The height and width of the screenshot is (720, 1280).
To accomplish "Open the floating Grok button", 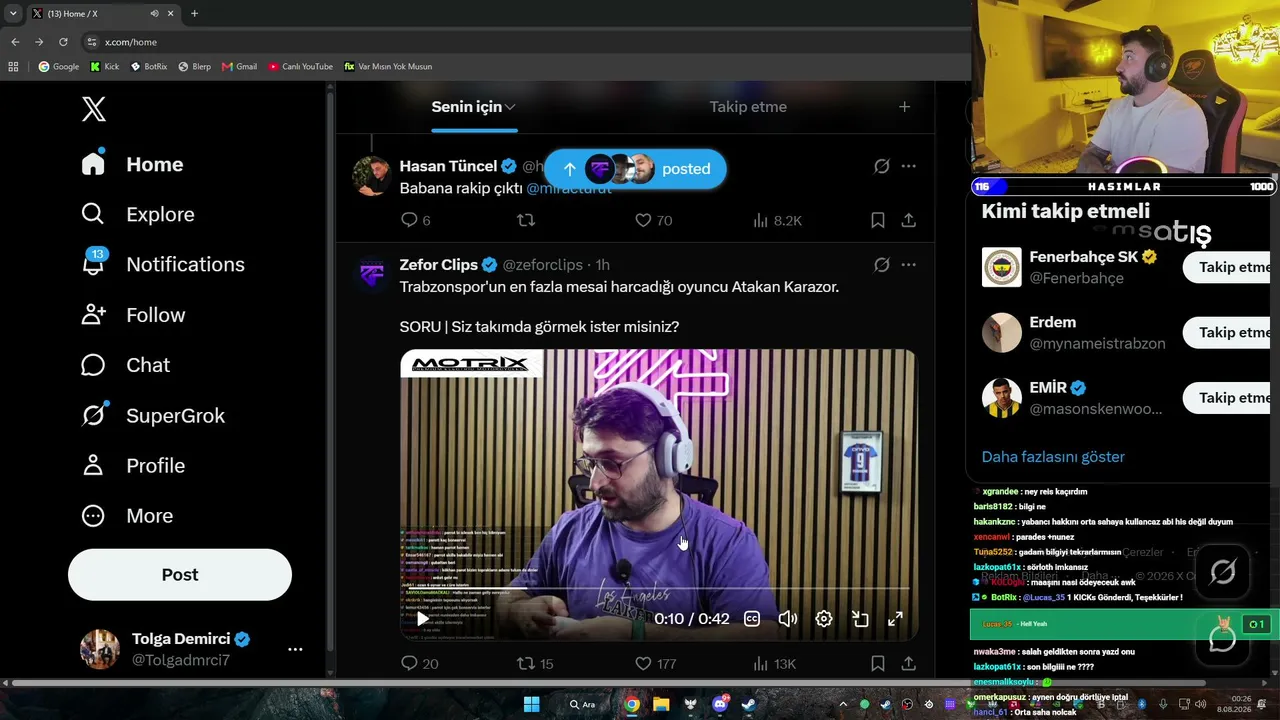I will [x=1222, y=572].
